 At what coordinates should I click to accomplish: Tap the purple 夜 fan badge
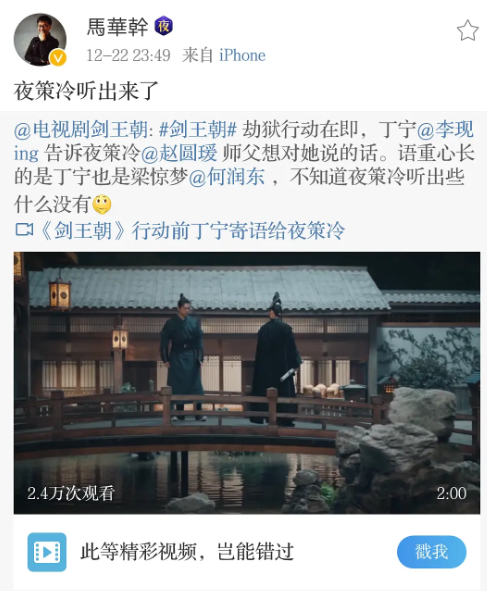coord(164,26)
